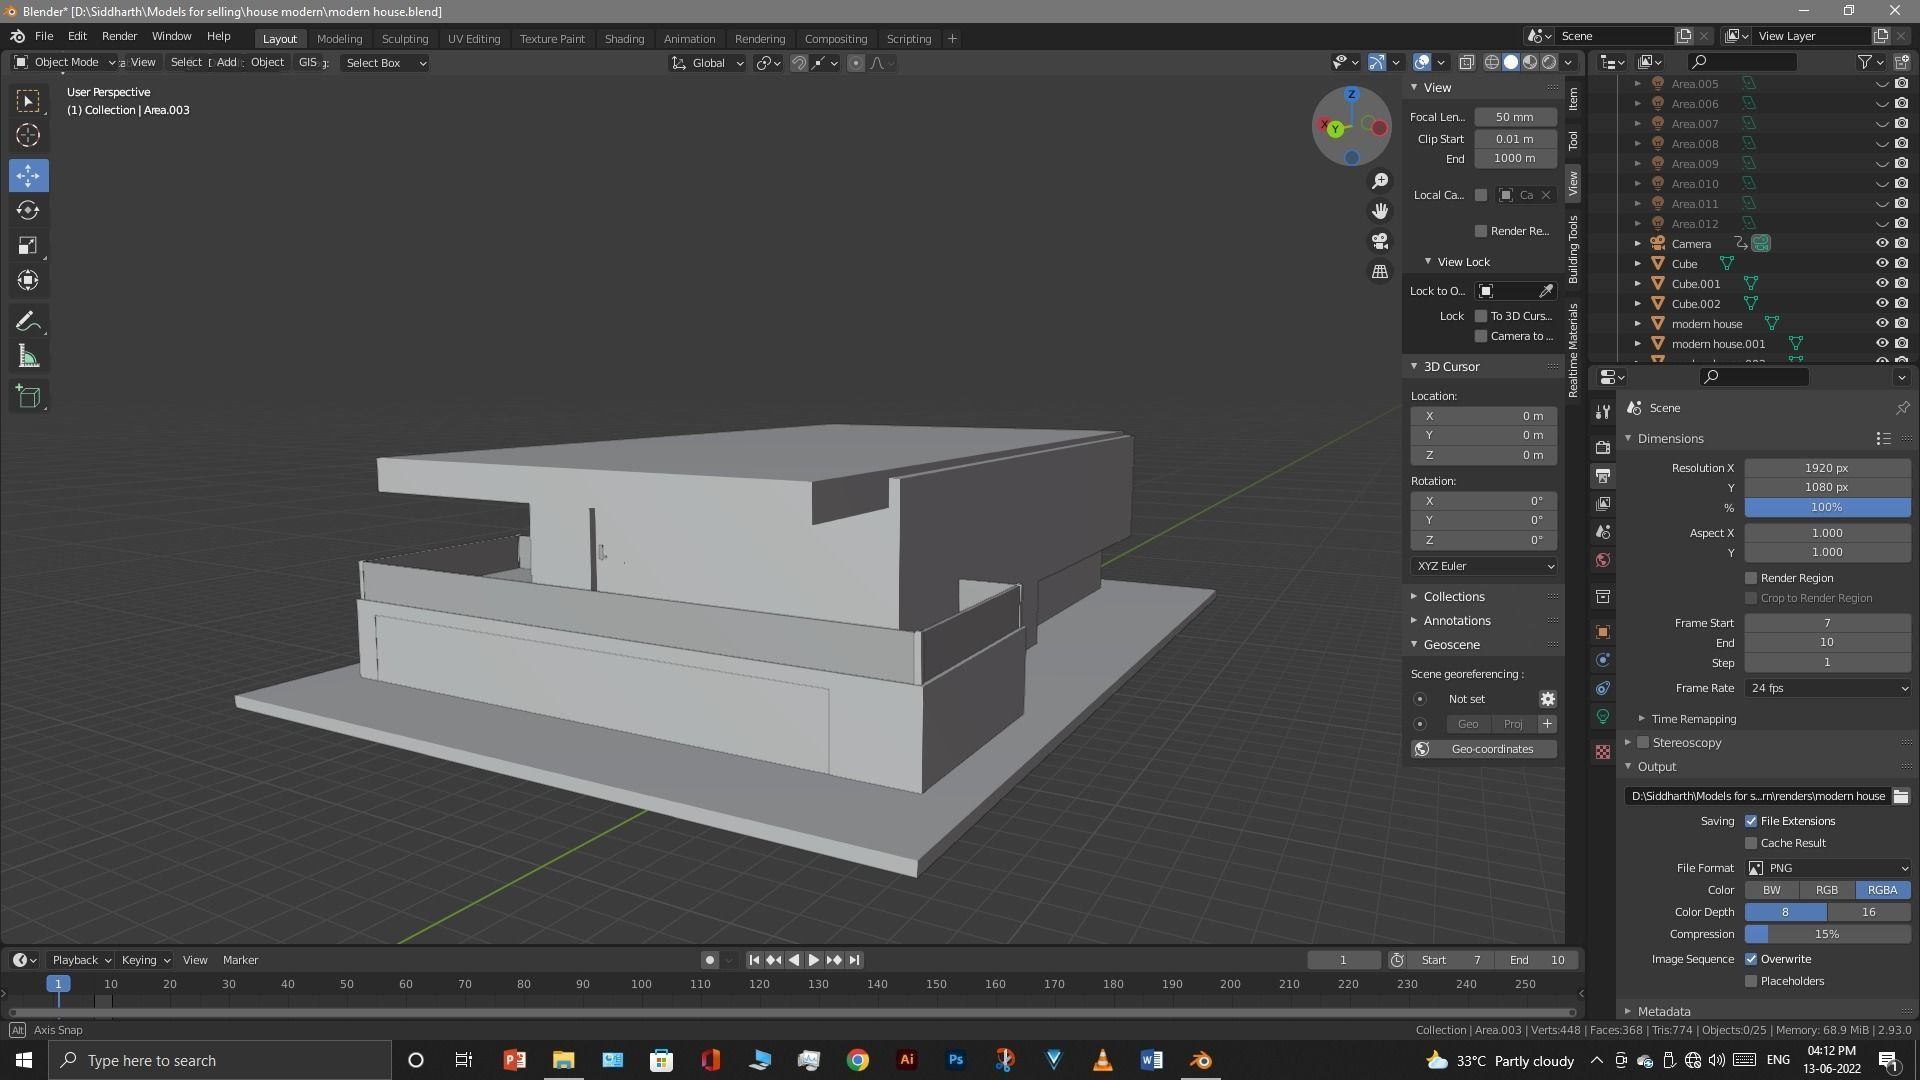Switch to rendered shading mode
1920x1080 pixels.
(x=1549, y=63)
